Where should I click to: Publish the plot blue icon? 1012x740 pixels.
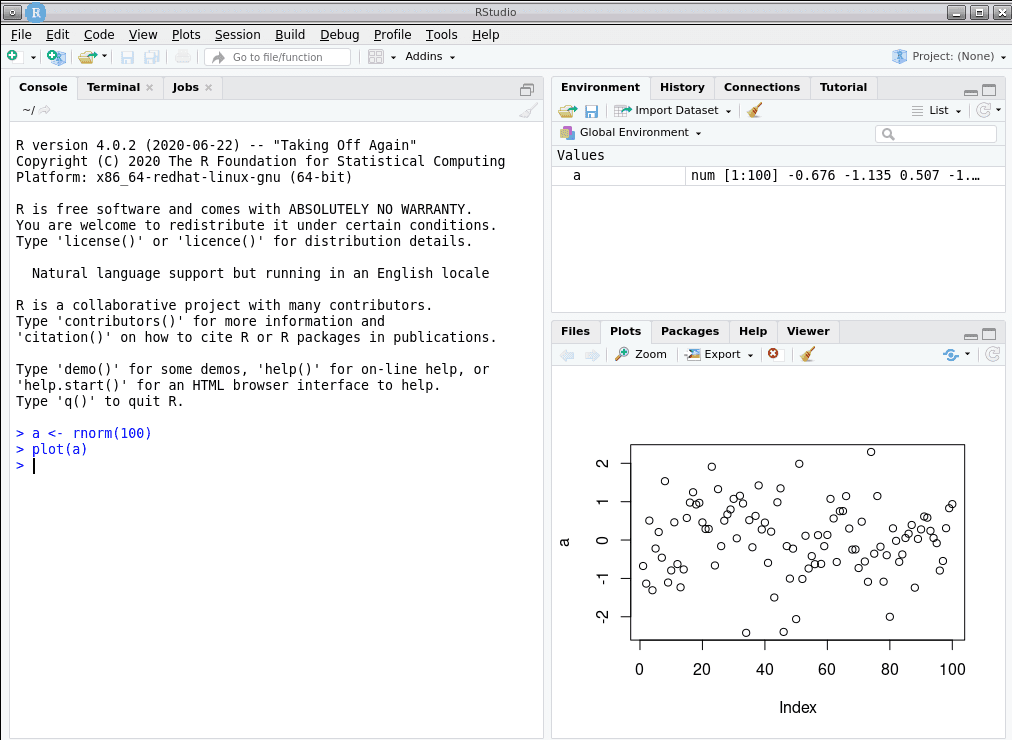click(951, 354)
